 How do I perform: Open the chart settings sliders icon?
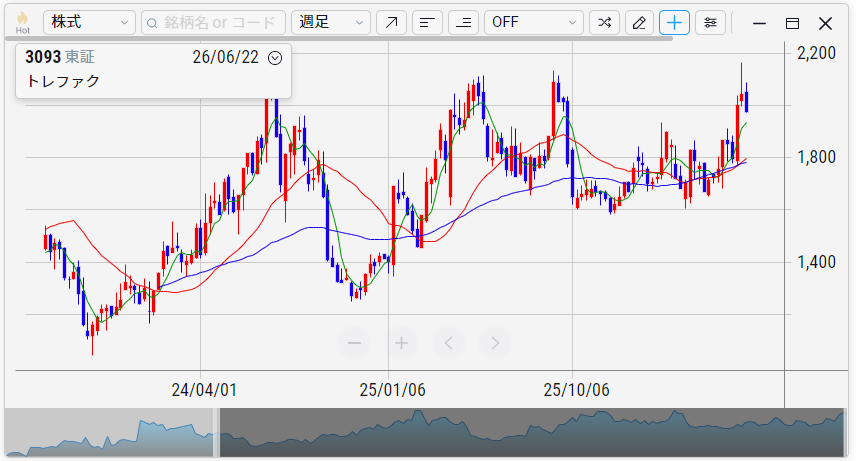710,22
